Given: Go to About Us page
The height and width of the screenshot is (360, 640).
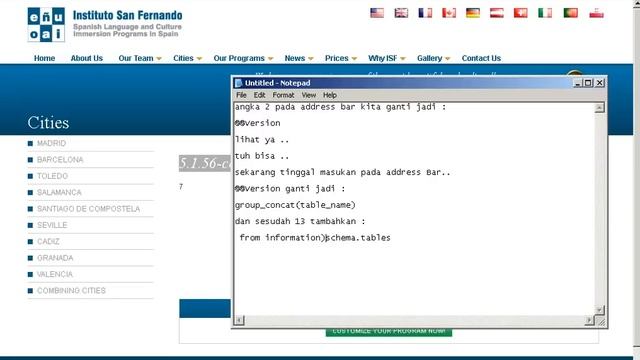Looking at the screenshot, I should click(87, 58).
